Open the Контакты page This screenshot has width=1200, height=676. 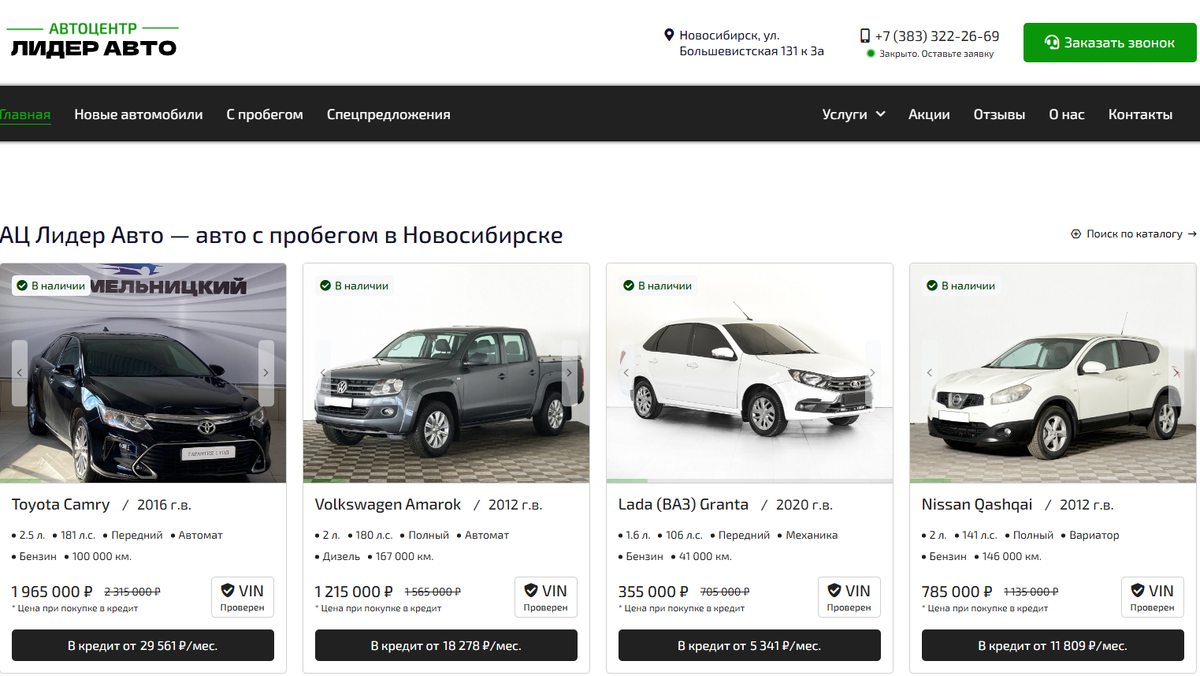click(1140, 114)
